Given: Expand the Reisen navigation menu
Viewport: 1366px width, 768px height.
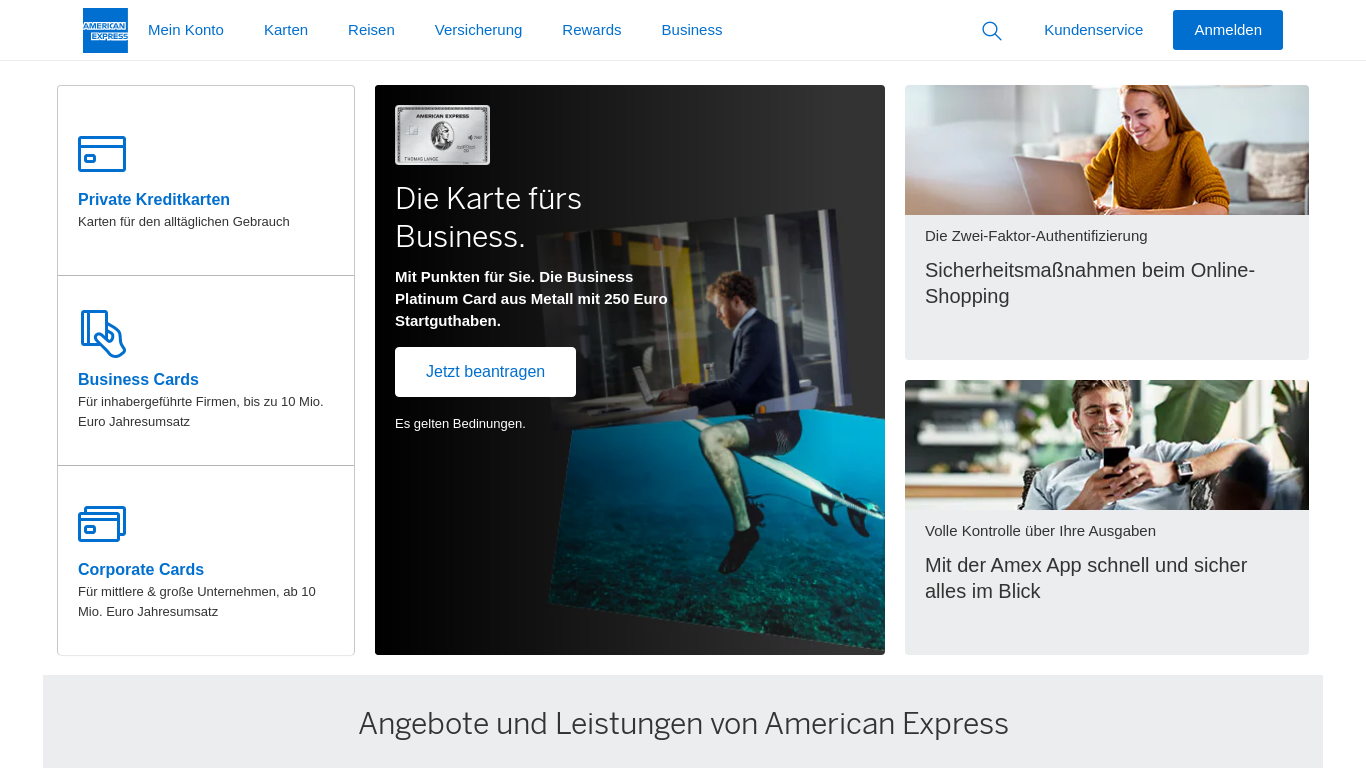Looking at the screenshot, I should pyautogui.click(x=371, y=30).
